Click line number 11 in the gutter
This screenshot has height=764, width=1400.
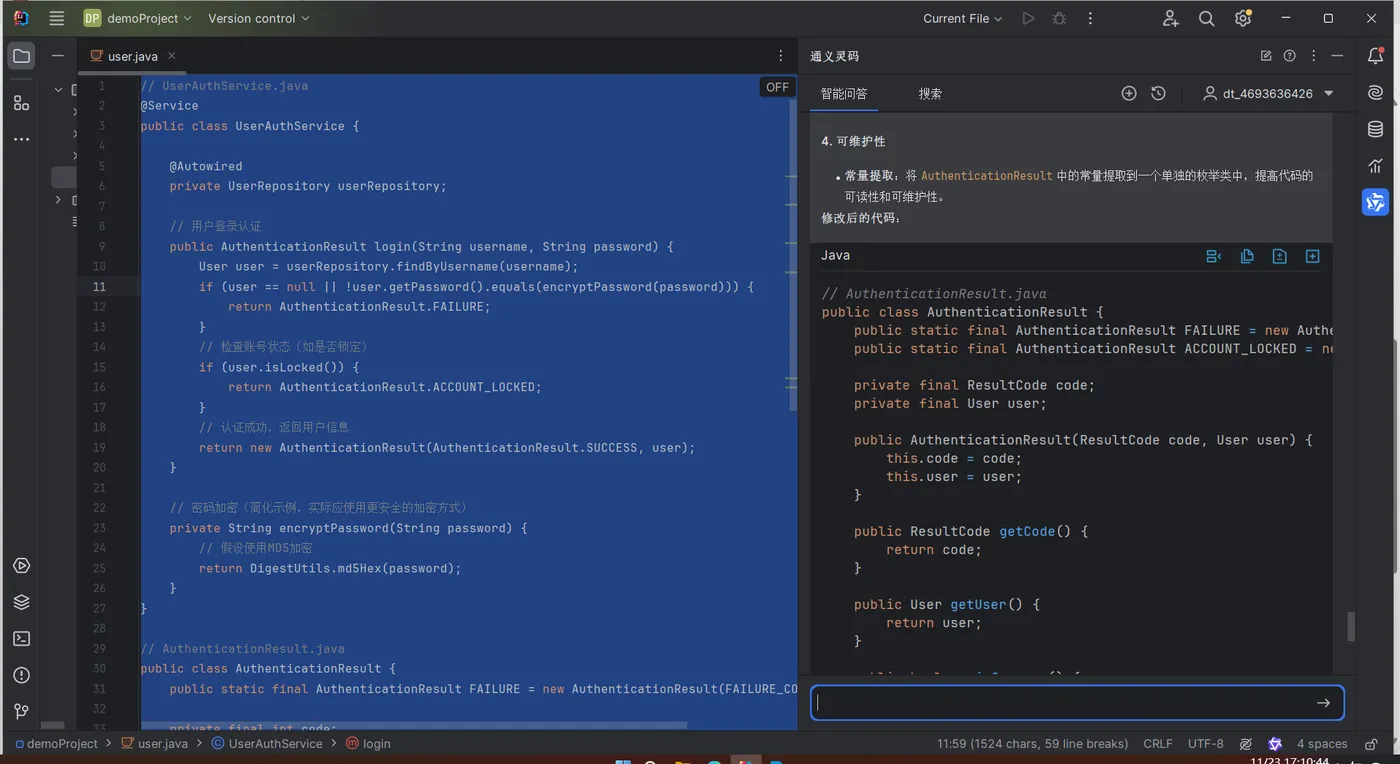99,287
